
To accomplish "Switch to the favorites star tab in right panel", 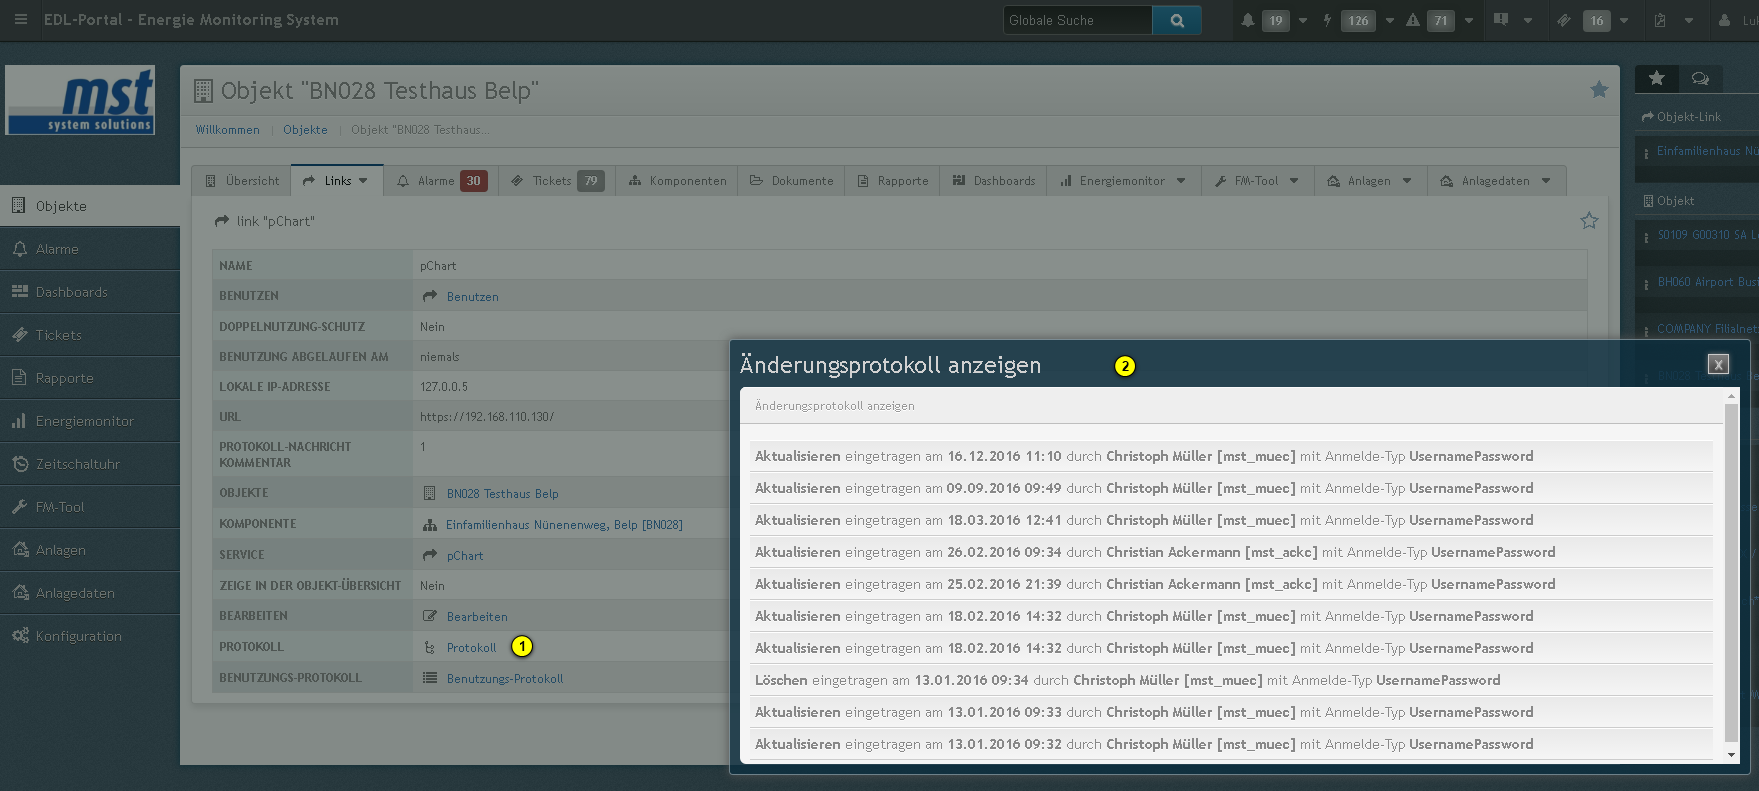I will pyautogui.click(x=1657, y=78).
